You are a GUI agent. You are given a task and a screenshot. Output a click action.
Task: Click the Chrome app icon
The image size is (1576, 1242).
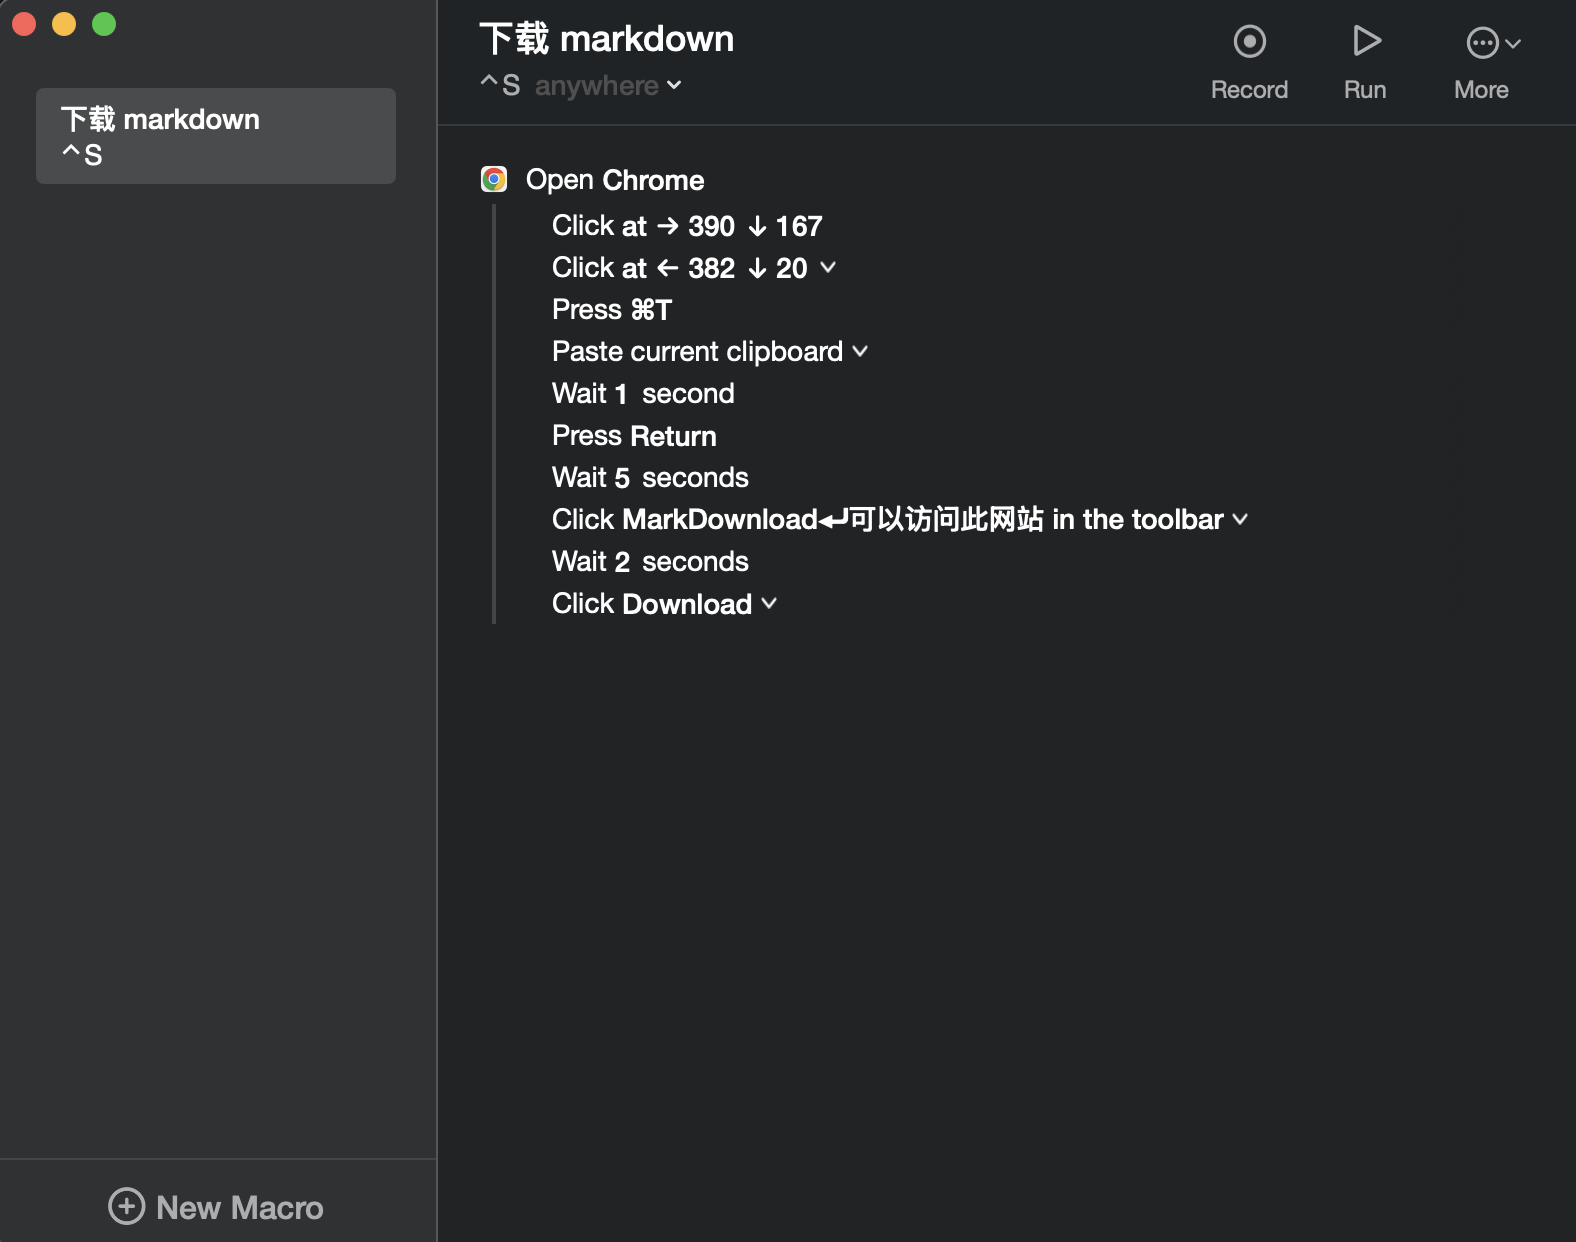click(494, 179)
